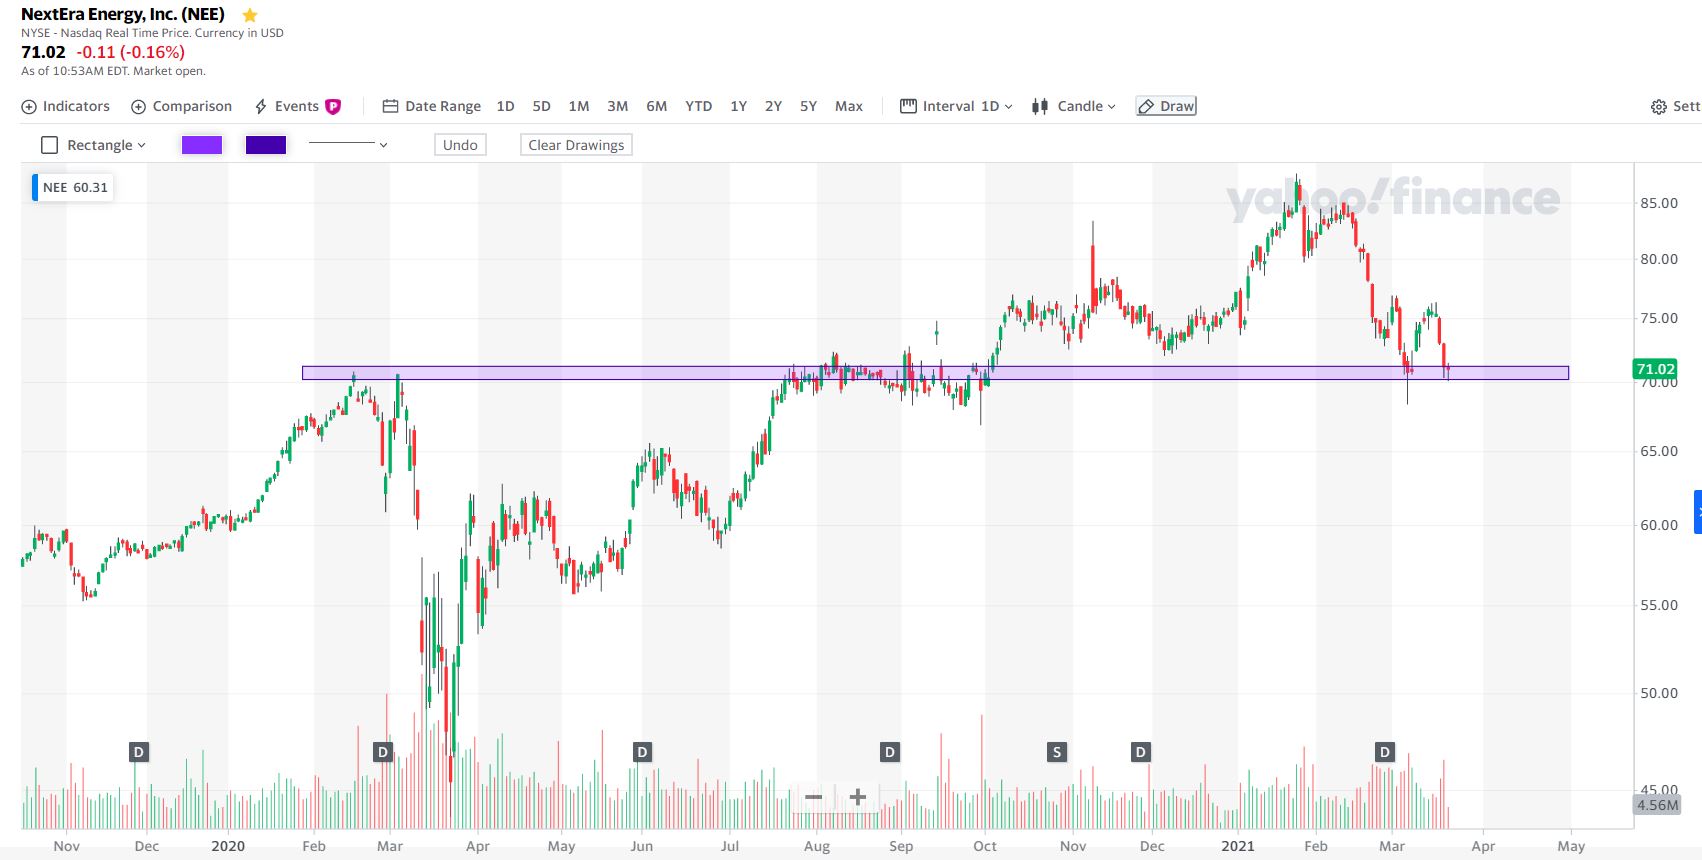Click the dividend marker just before December 2020

(1141, 752)
